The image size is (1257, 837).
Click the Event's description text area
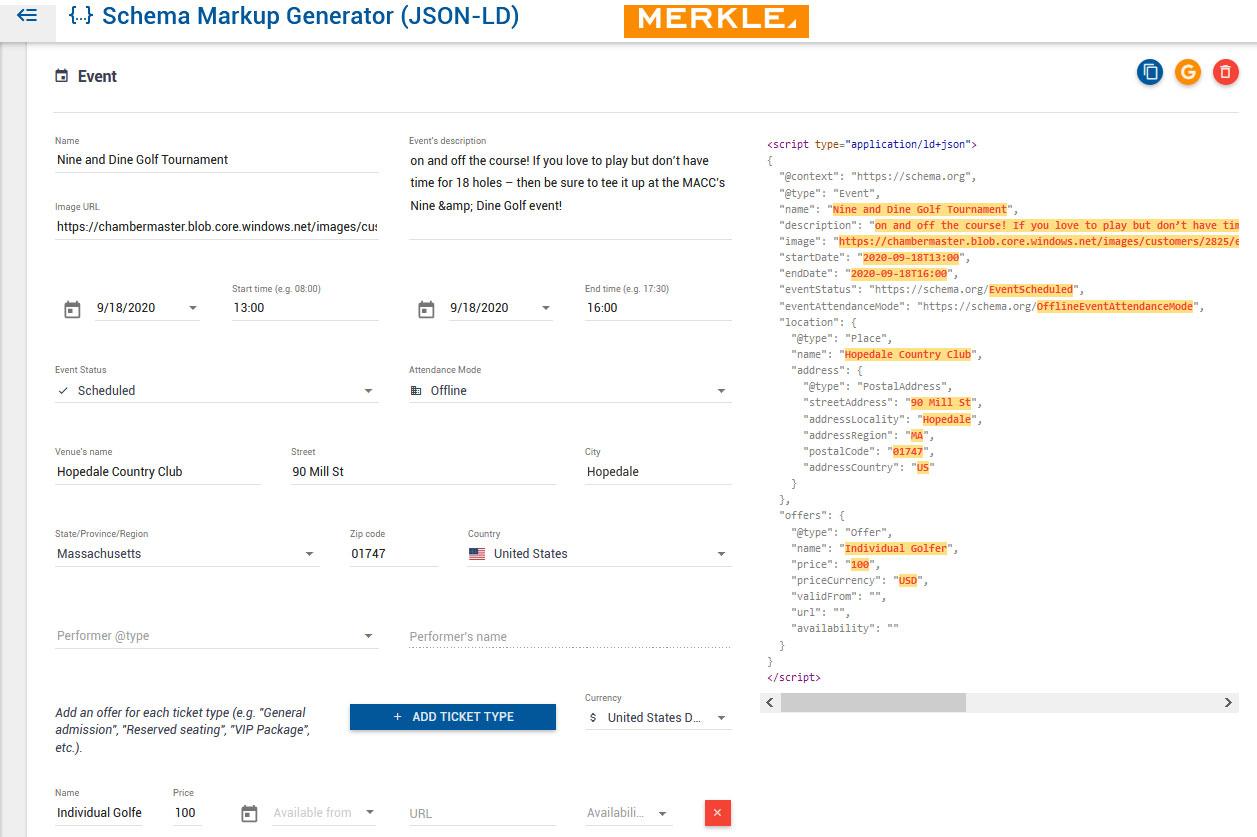pyautogui.click(x=570, y=194)
